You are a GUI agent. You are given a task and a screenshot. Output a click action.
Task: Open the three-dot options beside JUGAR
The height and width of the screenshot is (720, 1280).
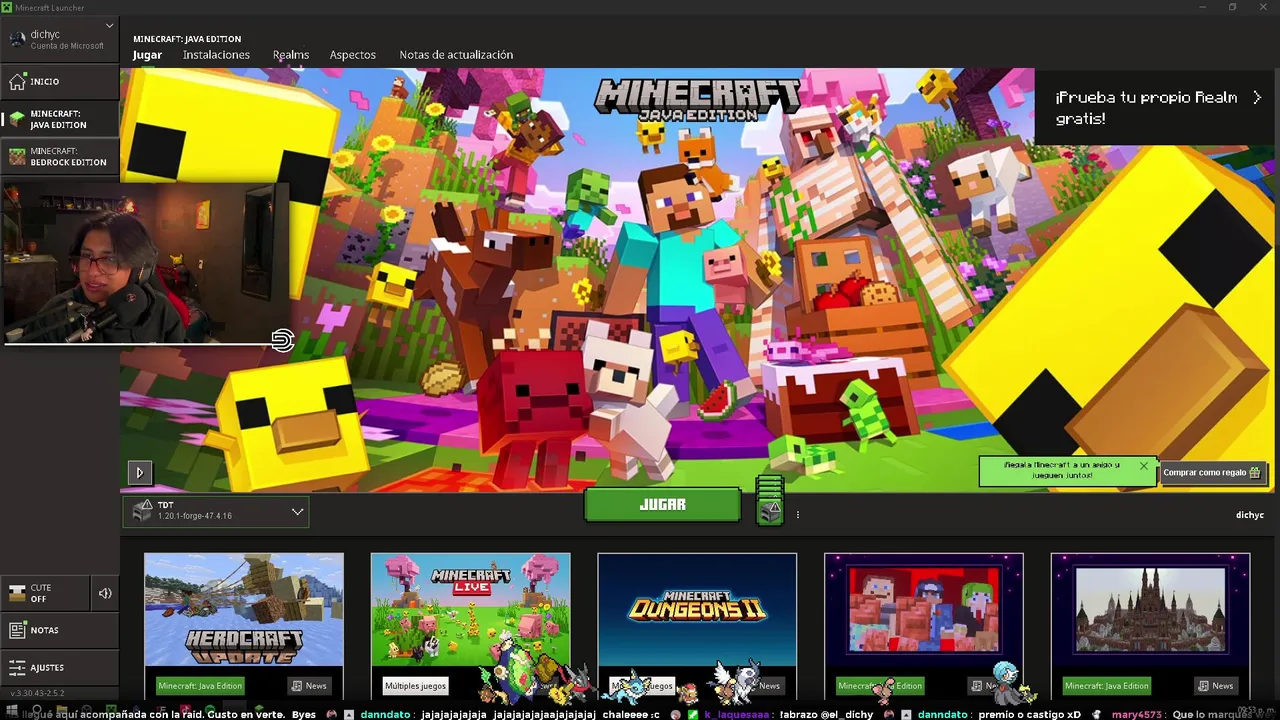(797, 515)
